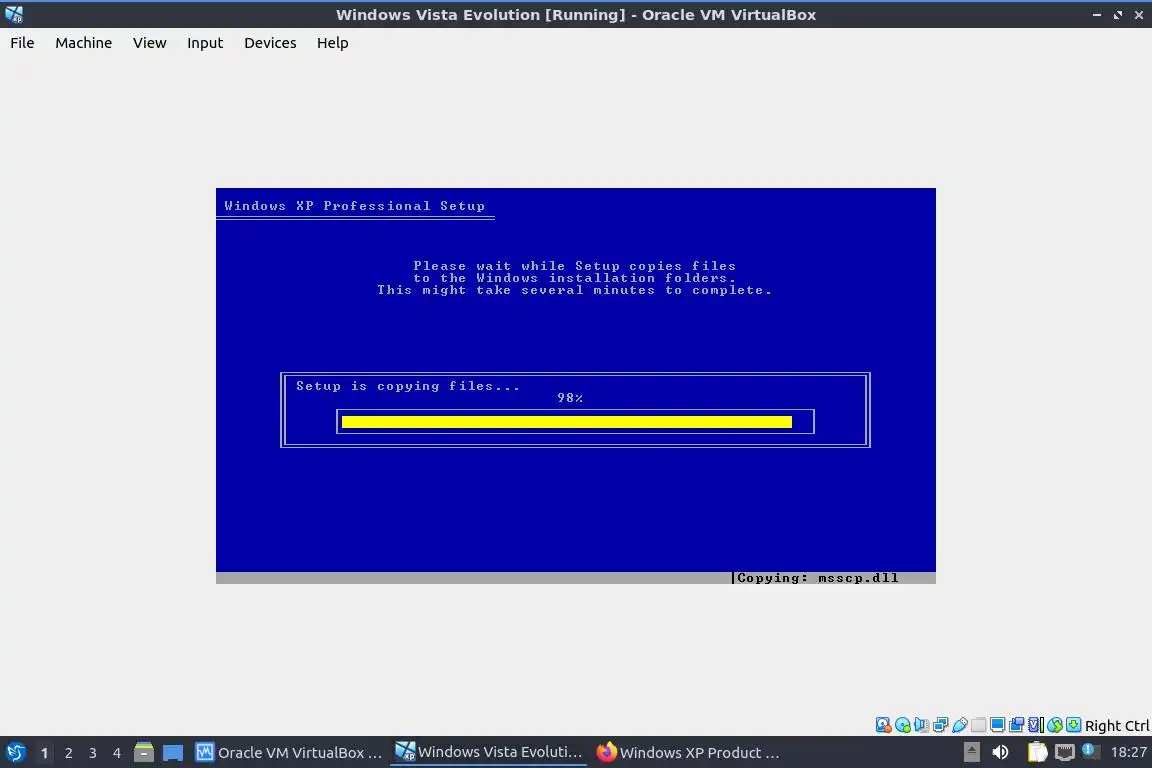Open the Machine menu
The image size is (1152, 768).
[84, 43]
